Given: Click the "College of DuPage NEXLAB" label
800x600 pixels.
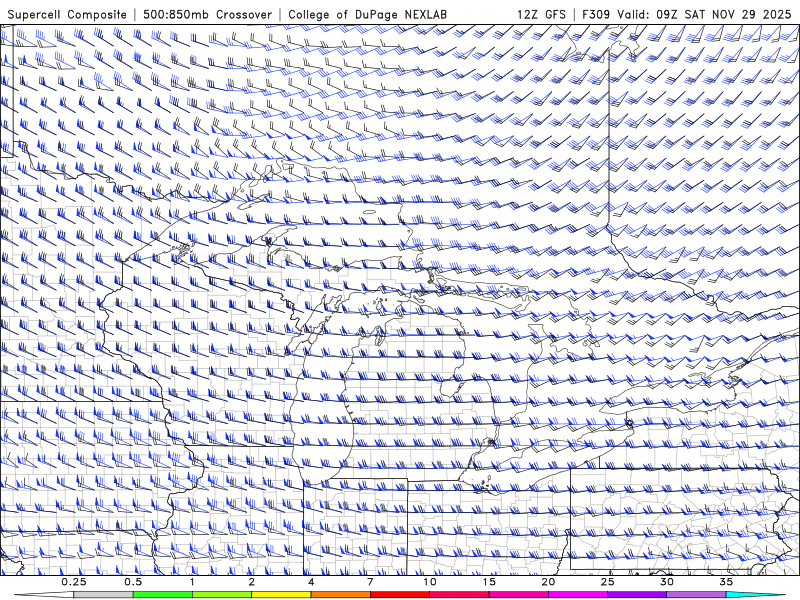Looking at the screenshot, I should pos(367,14).
